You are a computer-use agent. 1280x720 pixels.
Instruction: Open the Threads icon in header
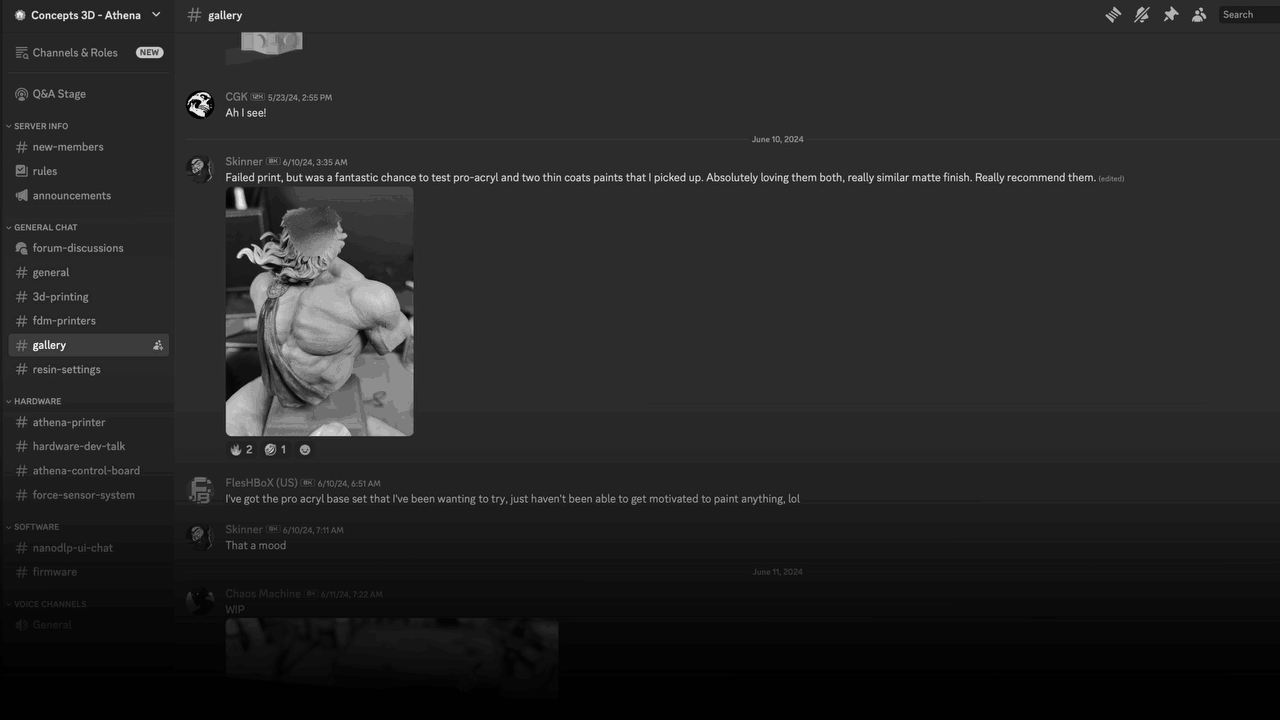(x=1113, y=15)
